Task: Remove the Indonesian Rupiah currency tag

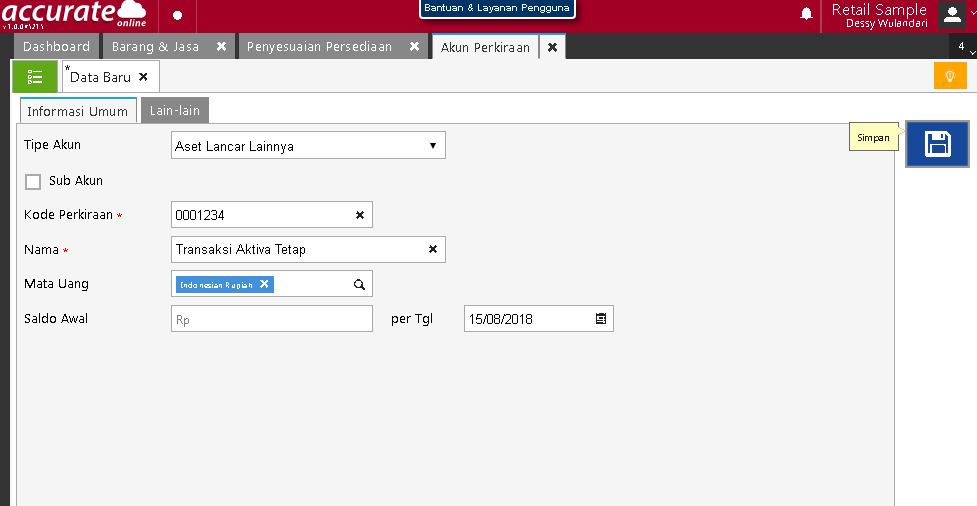Action: (x=264, y=284)
